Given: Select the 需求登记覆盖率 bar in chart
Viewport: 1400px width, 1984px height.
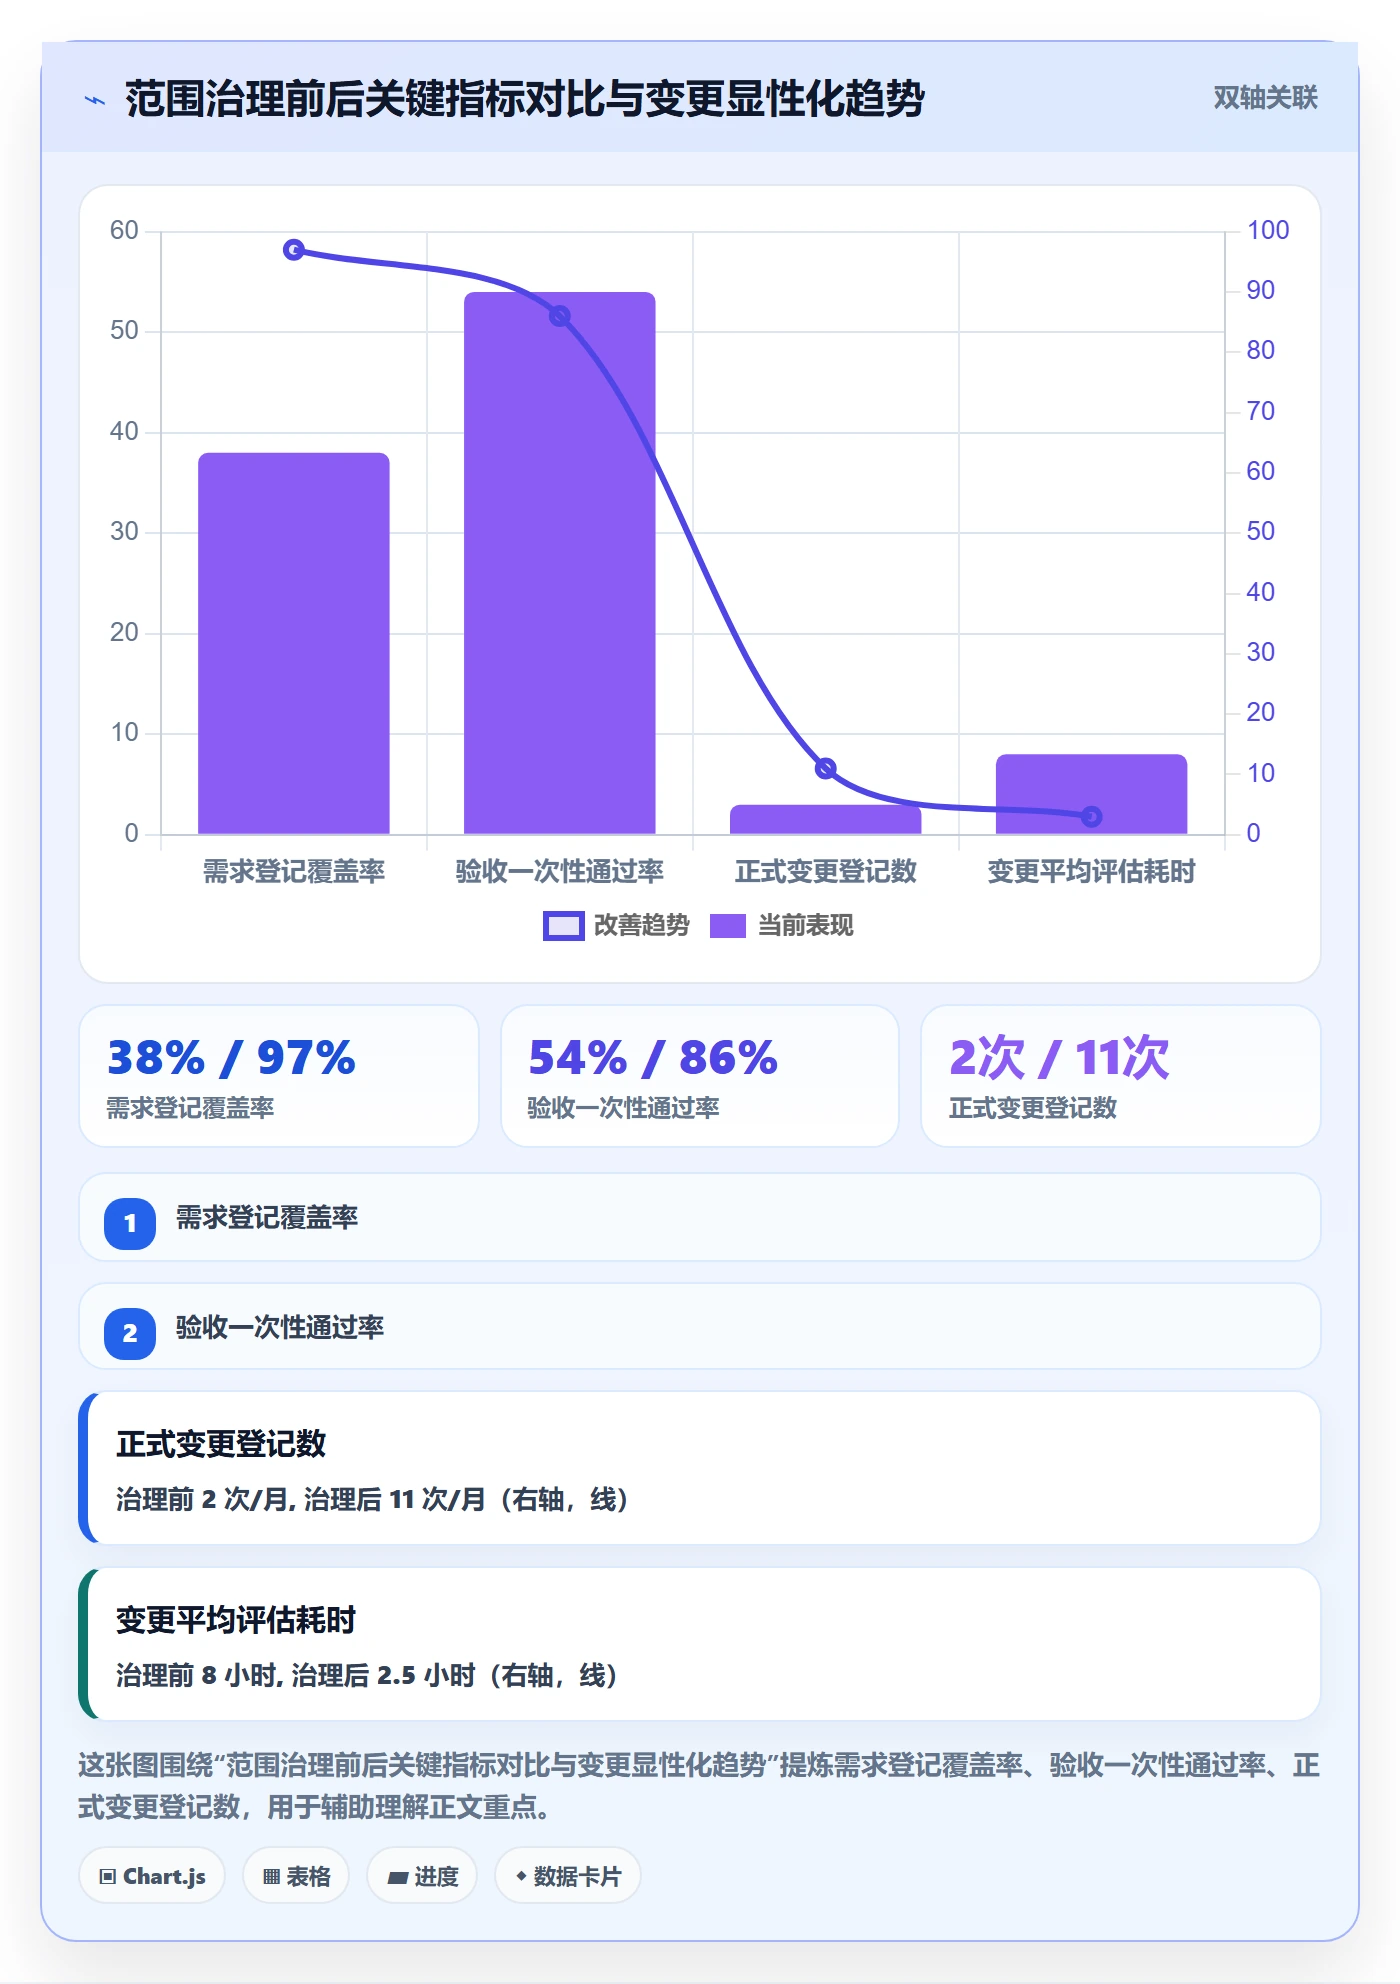Looking at the screenshot, I should 294,643.
